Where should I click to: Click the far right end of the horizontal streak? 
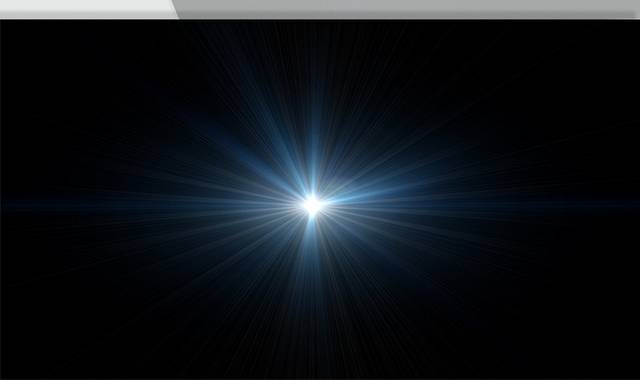pos(627,204)
